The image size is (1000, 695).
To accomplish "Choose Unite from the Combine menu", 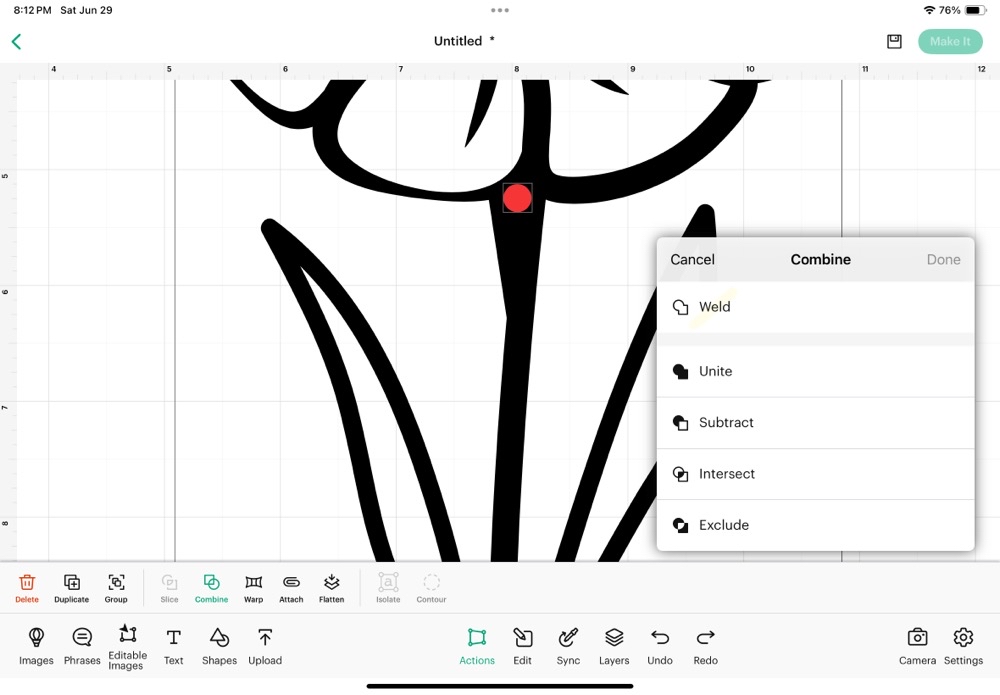I will pos(816,371).
